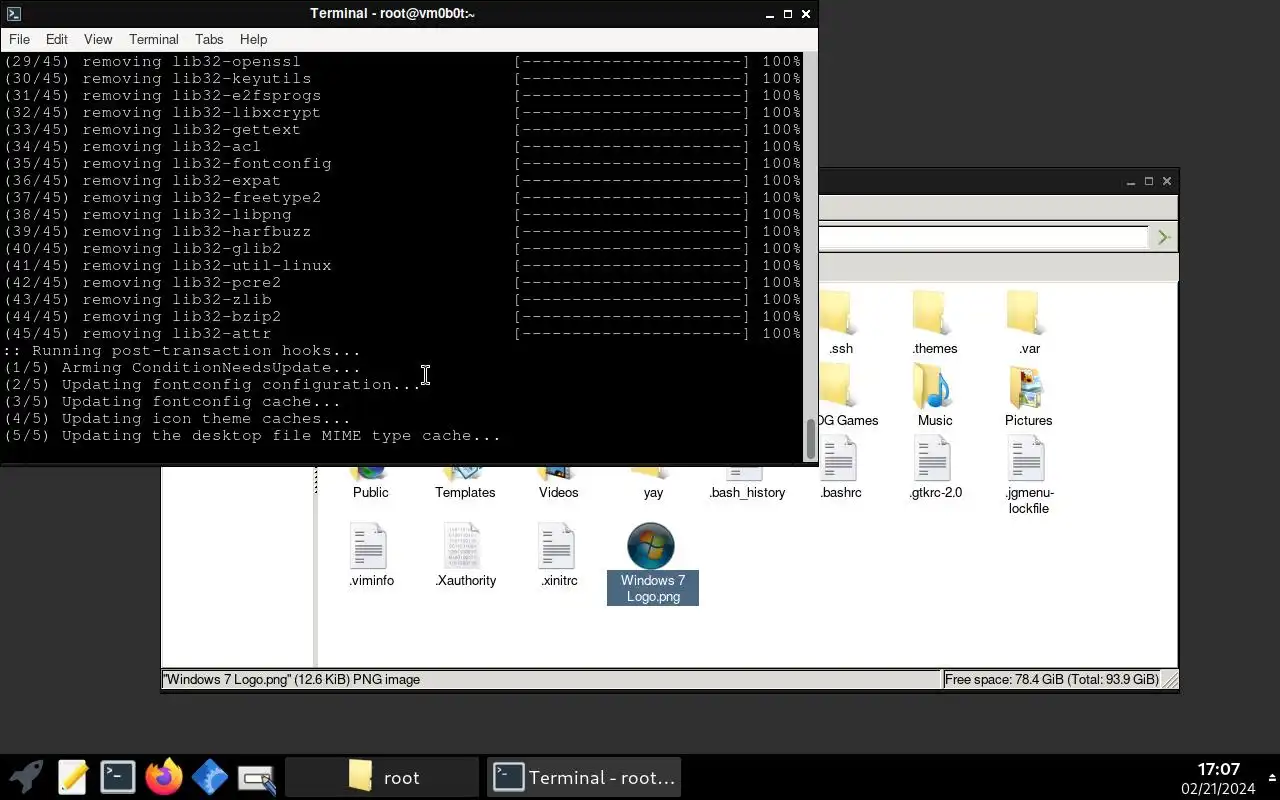Switch to the root file manager window
Screen dimensions: 1280x800
coord(382,777)
